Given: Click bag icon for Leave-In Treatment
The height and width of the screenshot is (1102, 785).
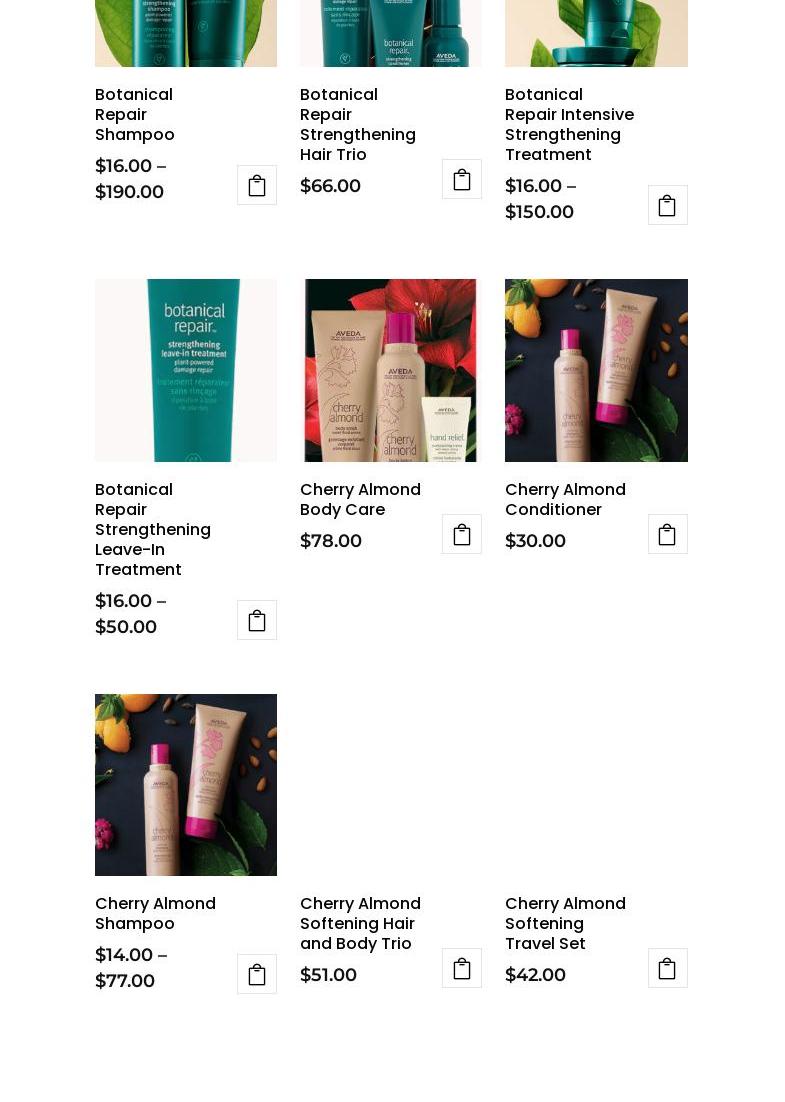Looking at the screenshot, I should 257,620.
